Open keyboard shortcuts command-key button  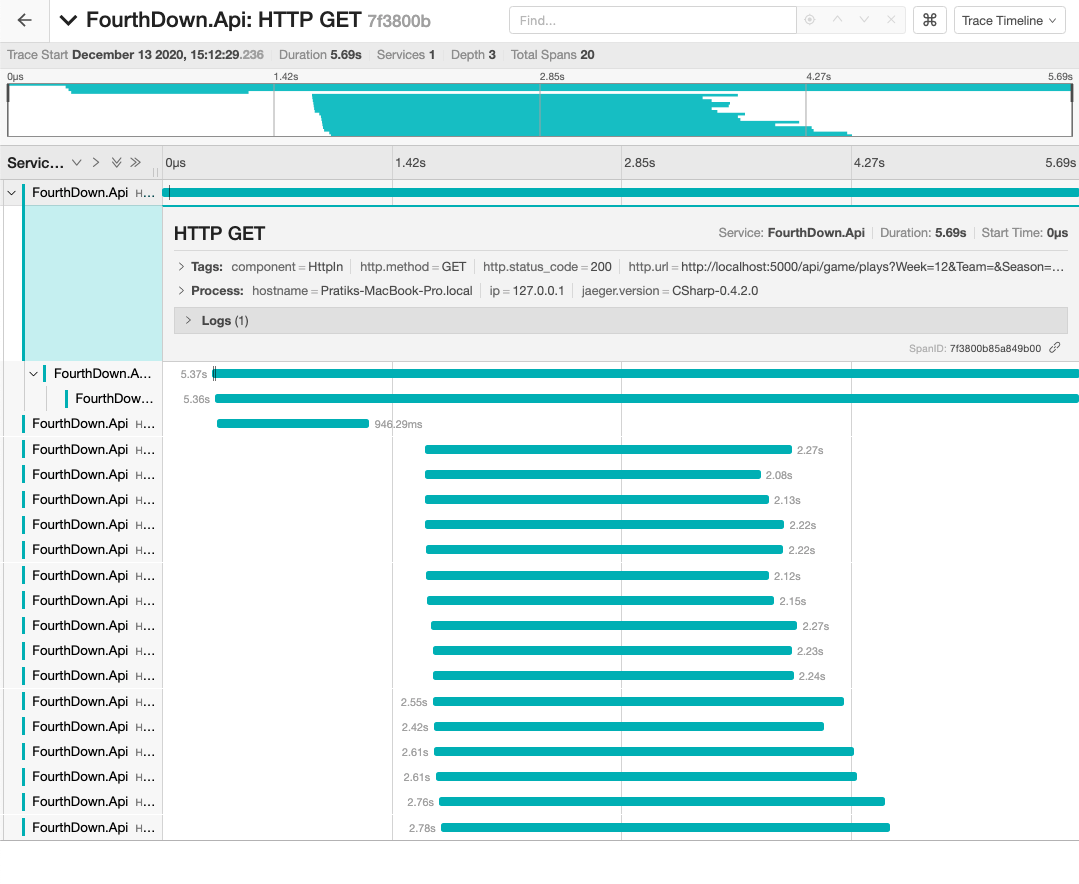pos(930,21)
